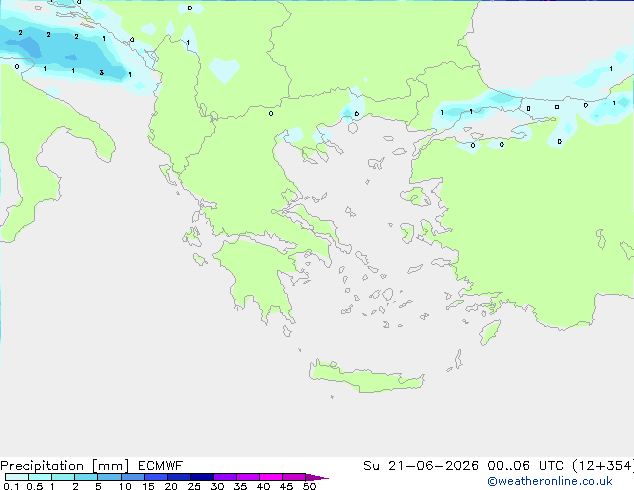Pick the 1–2 mm legend swatch
This screenshot has height=490, width=634.
(63, 477)
